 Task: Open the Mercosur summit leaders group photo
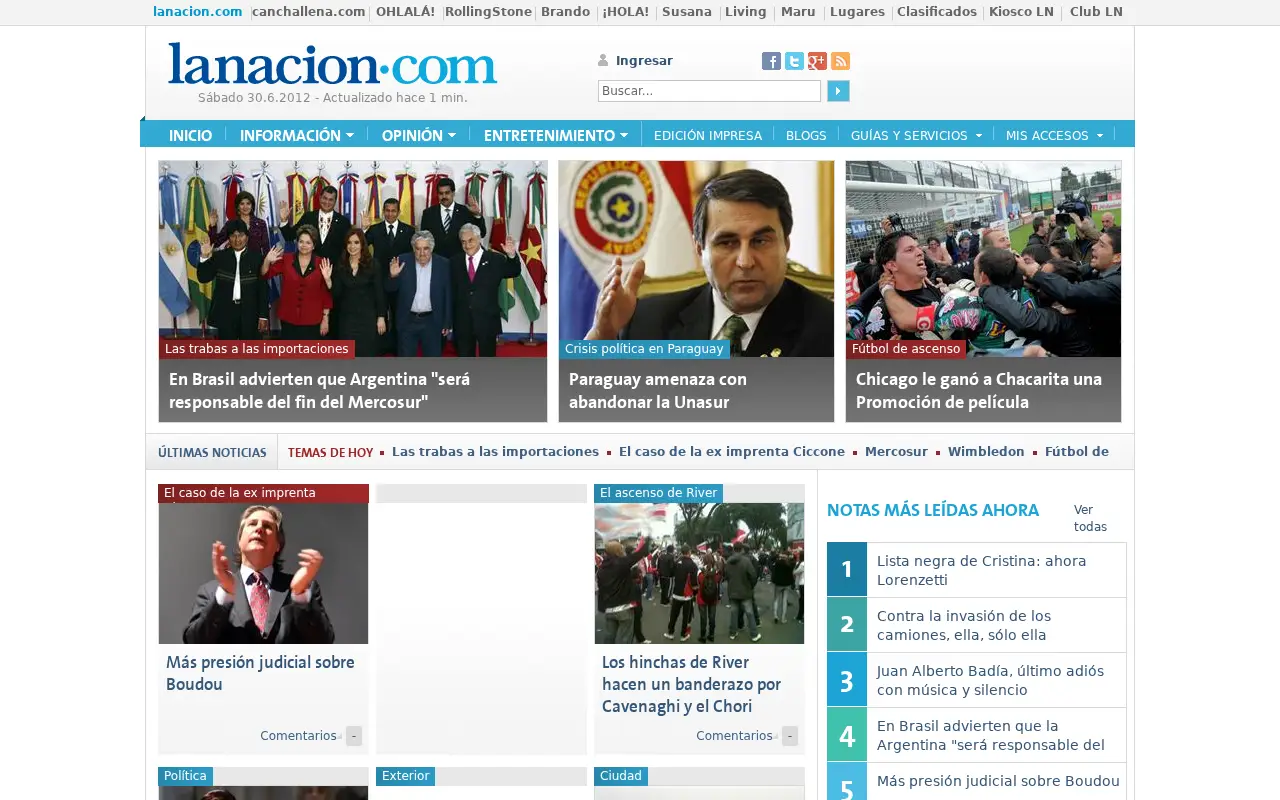[353, 258]
